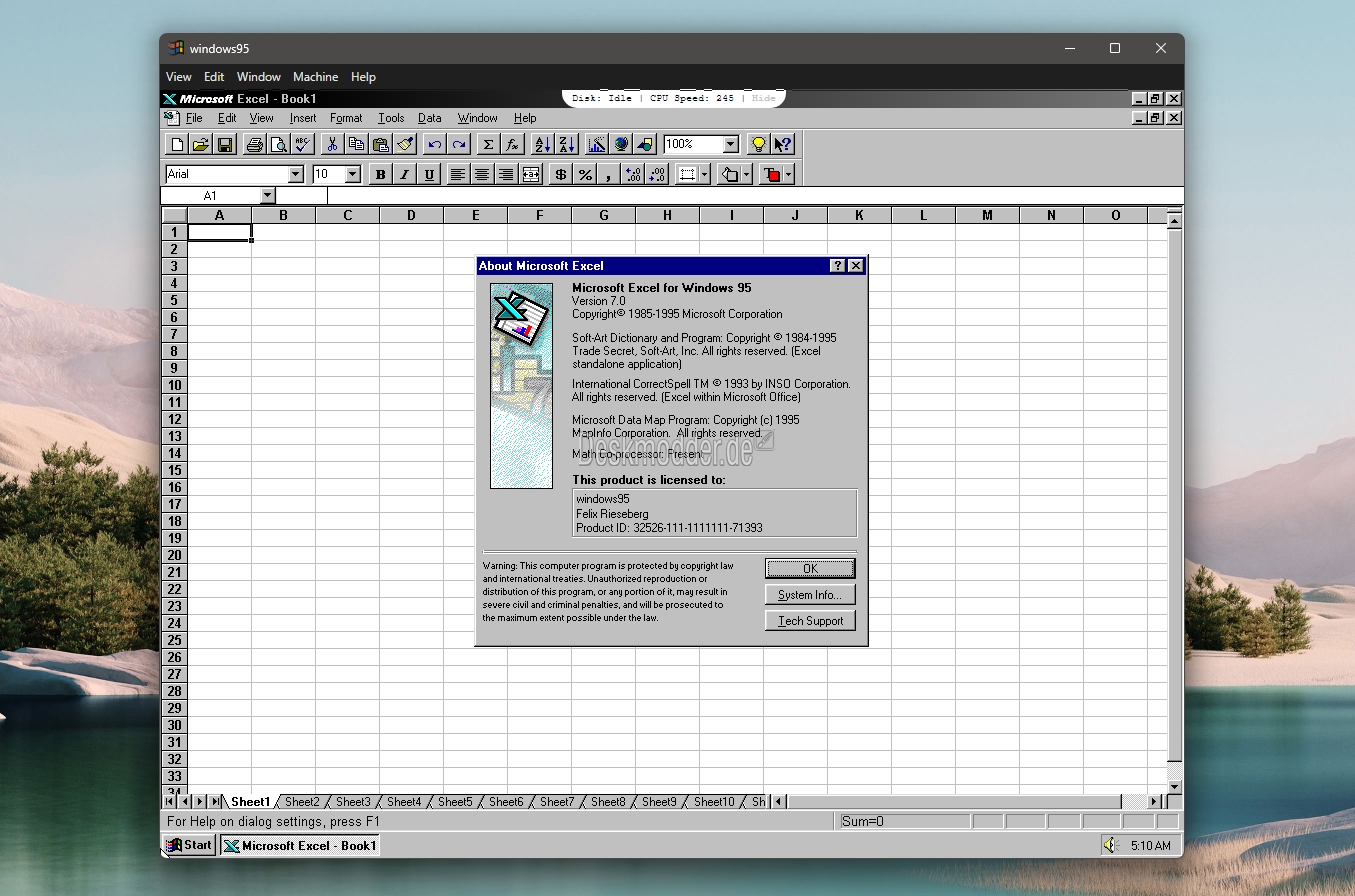Expand the Arial font name dropdown

[295, 174]
